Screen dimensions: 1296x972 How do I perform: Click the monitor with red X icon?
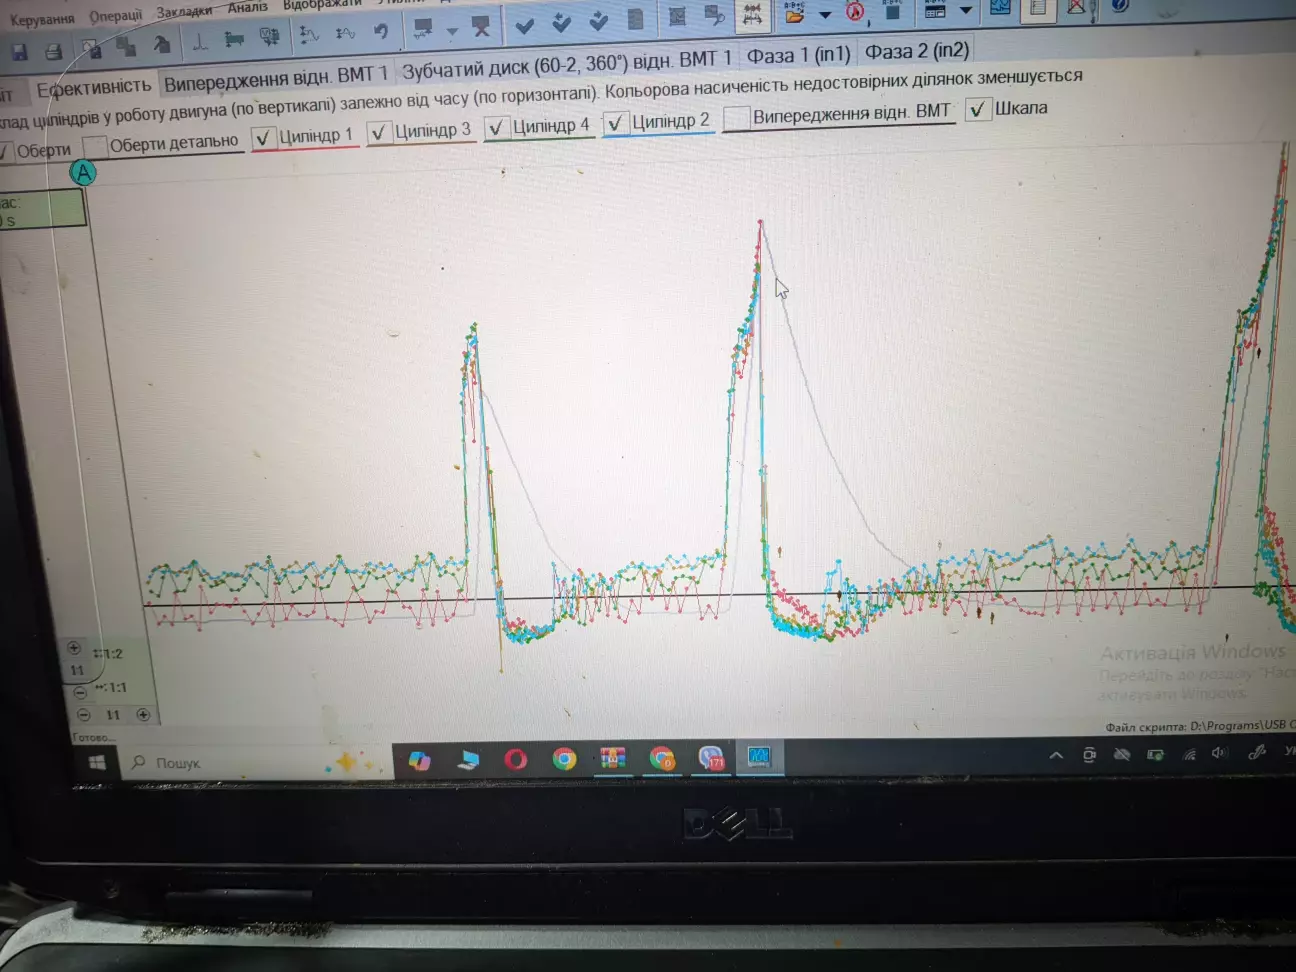481,27
